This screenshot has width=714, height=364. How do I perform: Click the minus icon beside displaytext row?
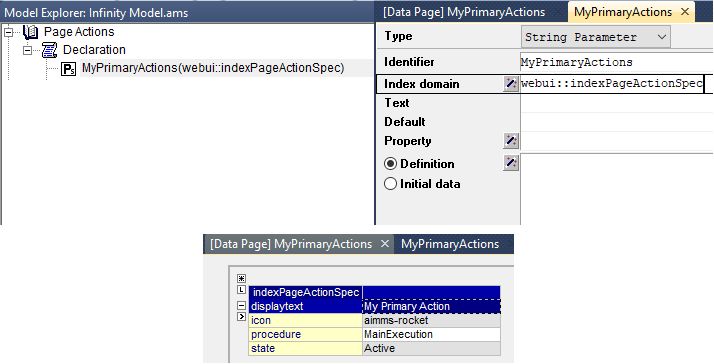[x=241, y=306]
